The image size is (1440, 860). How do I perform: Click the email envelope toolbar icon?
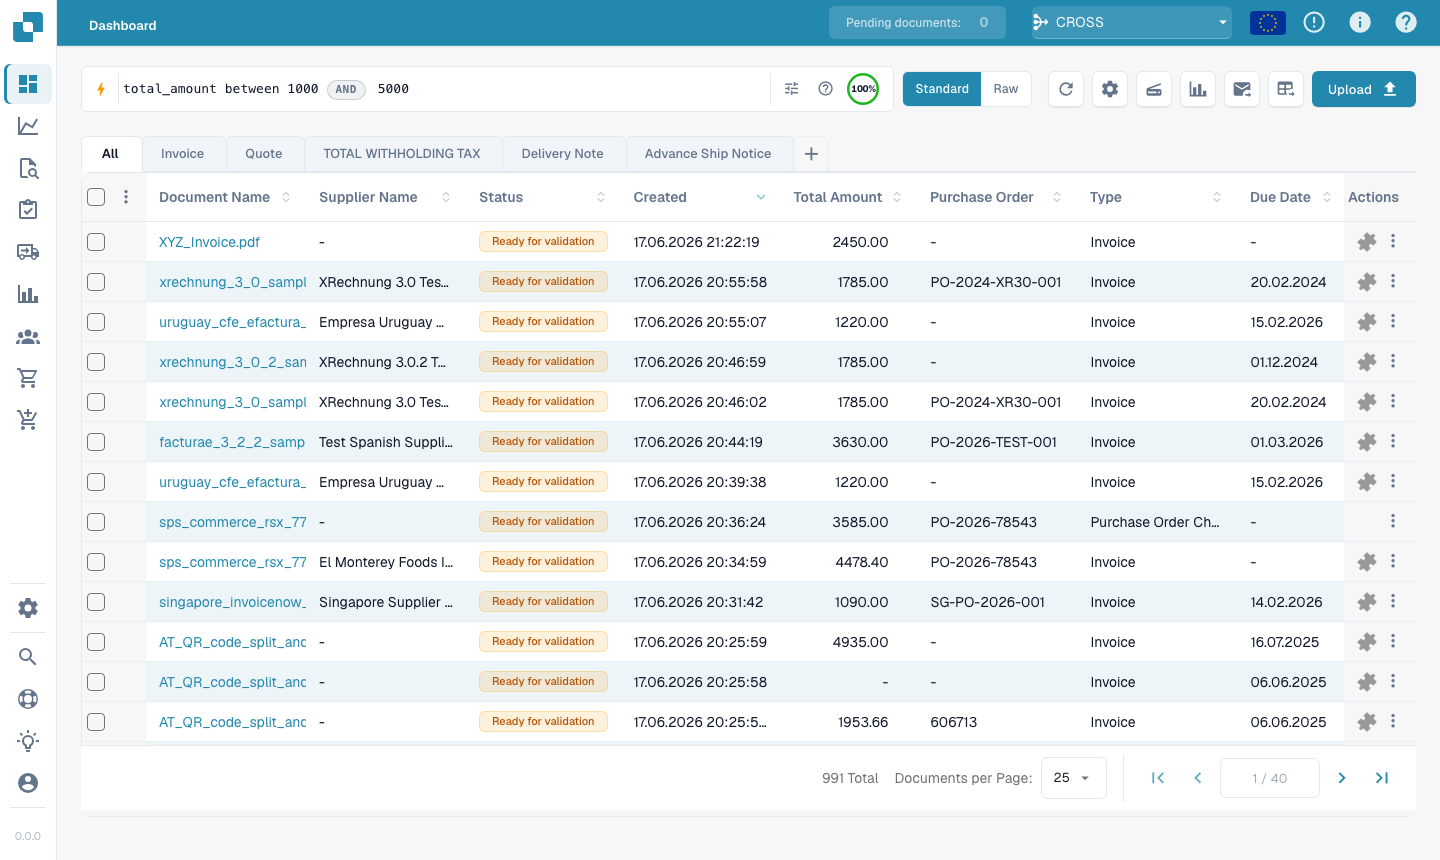coord(1242,89)
